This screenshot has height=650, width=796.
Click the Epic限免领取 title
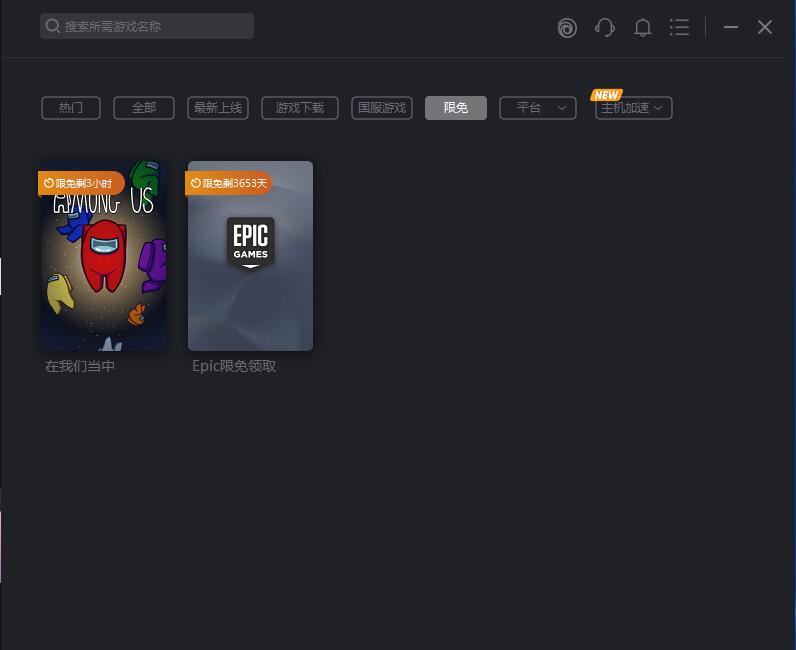tap(234, 366)
